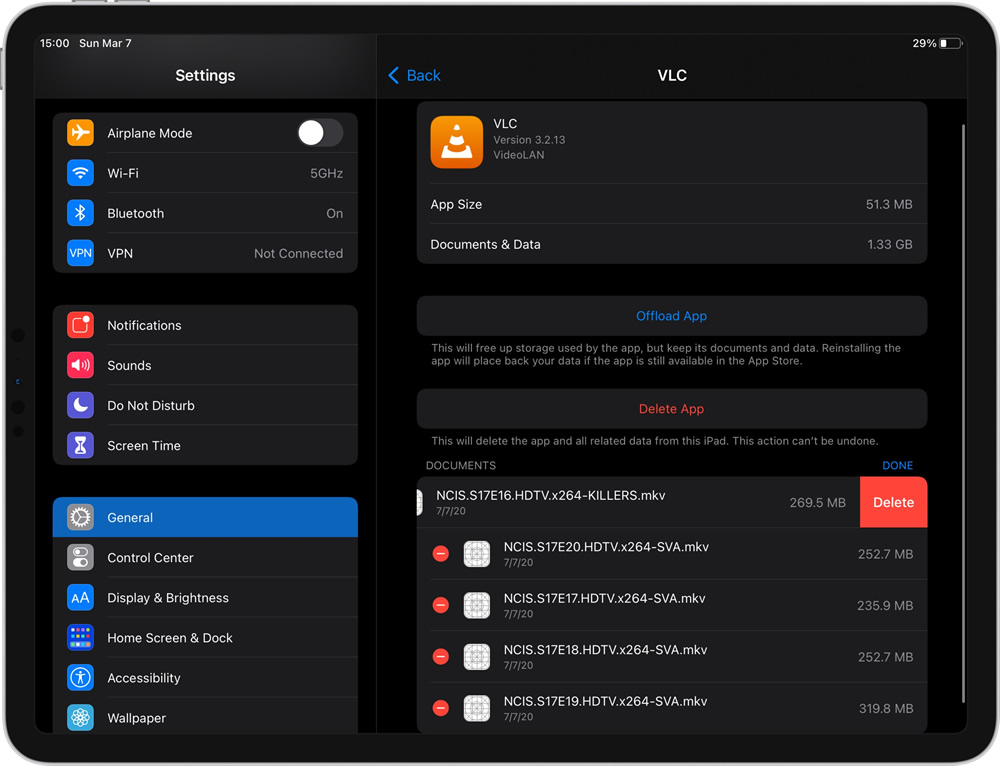Tap Offload App
Viewport: 1000px width, 766px height.
point(672,316)
